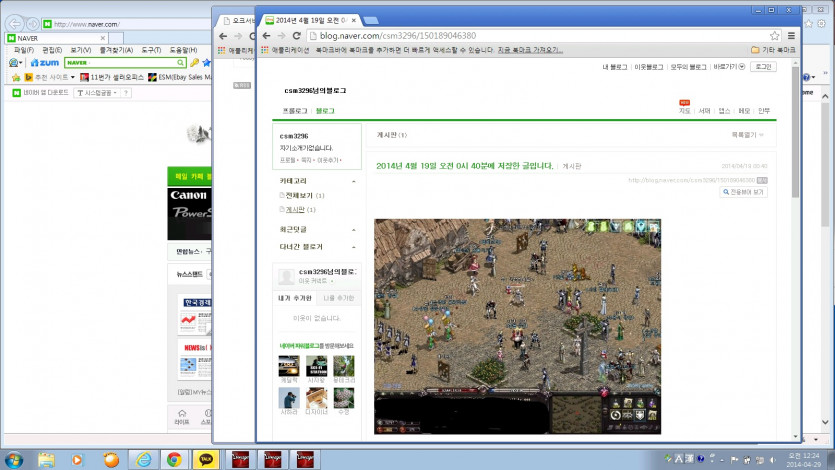This screenshot has width=835, height=470.
Task: Open the Chrome hamburger menu
Action: [789, 35]
